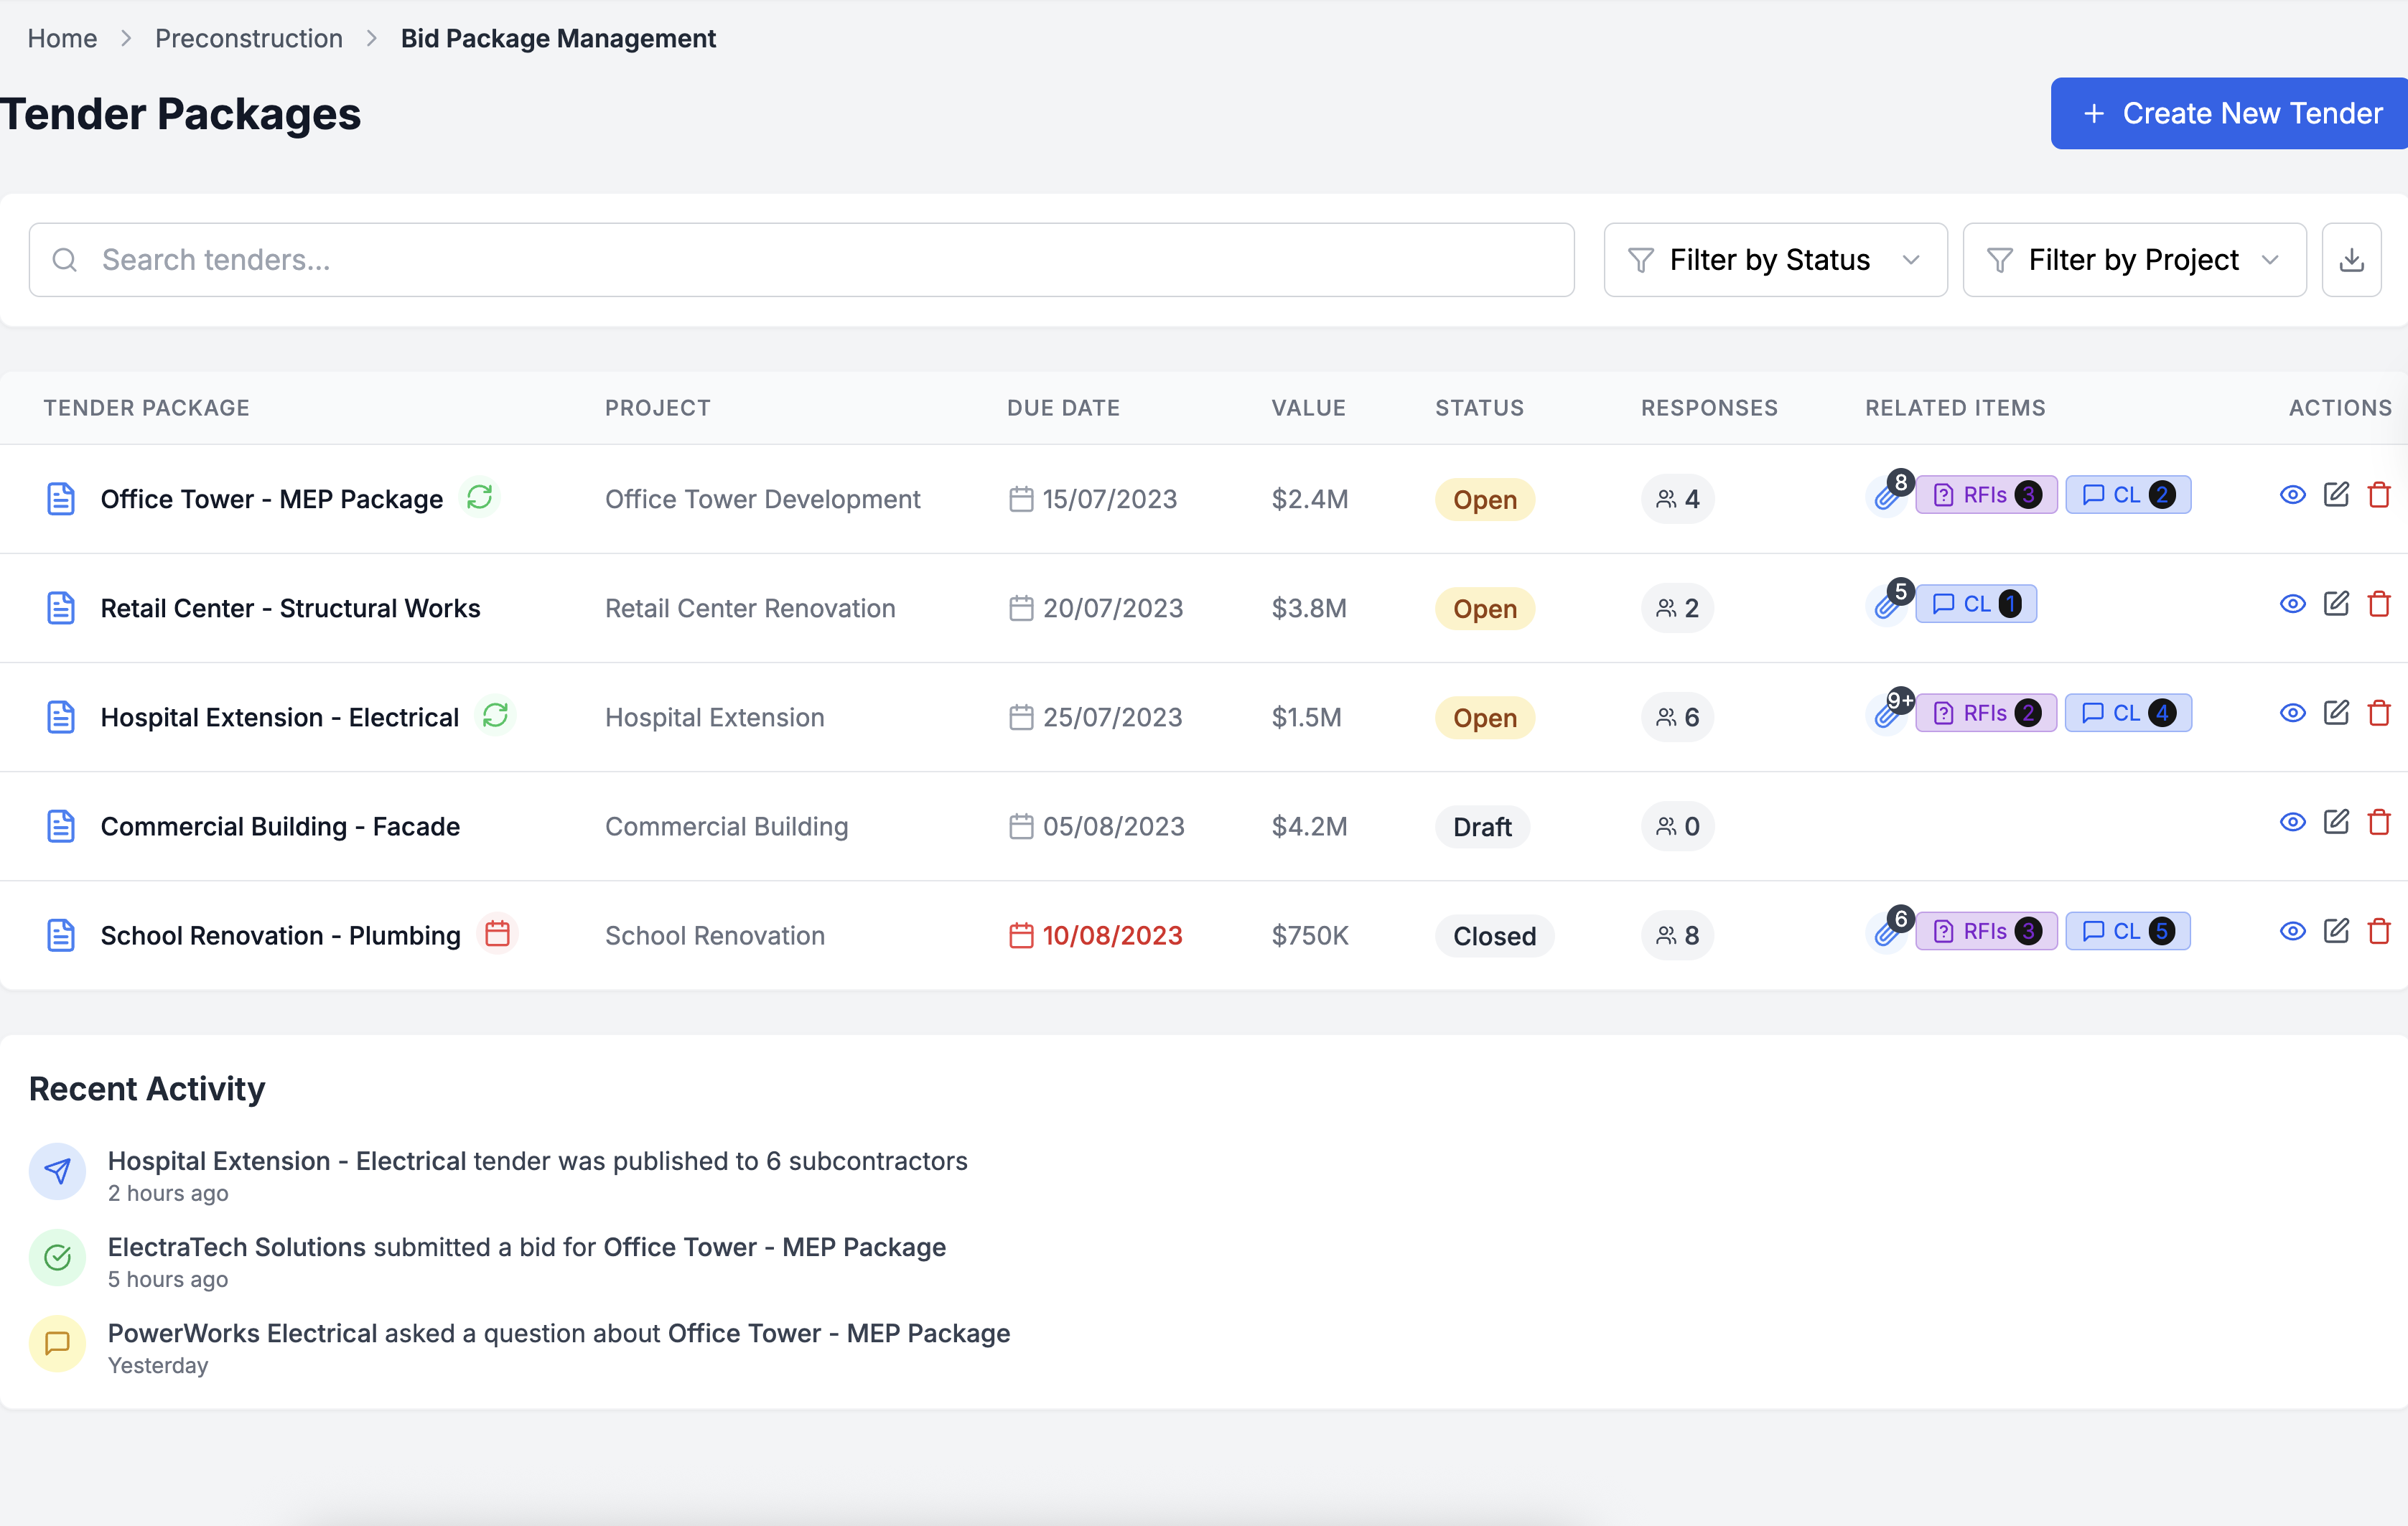
Task: Open CL badge in Hospital Extension row
Action: [2128, 713]
